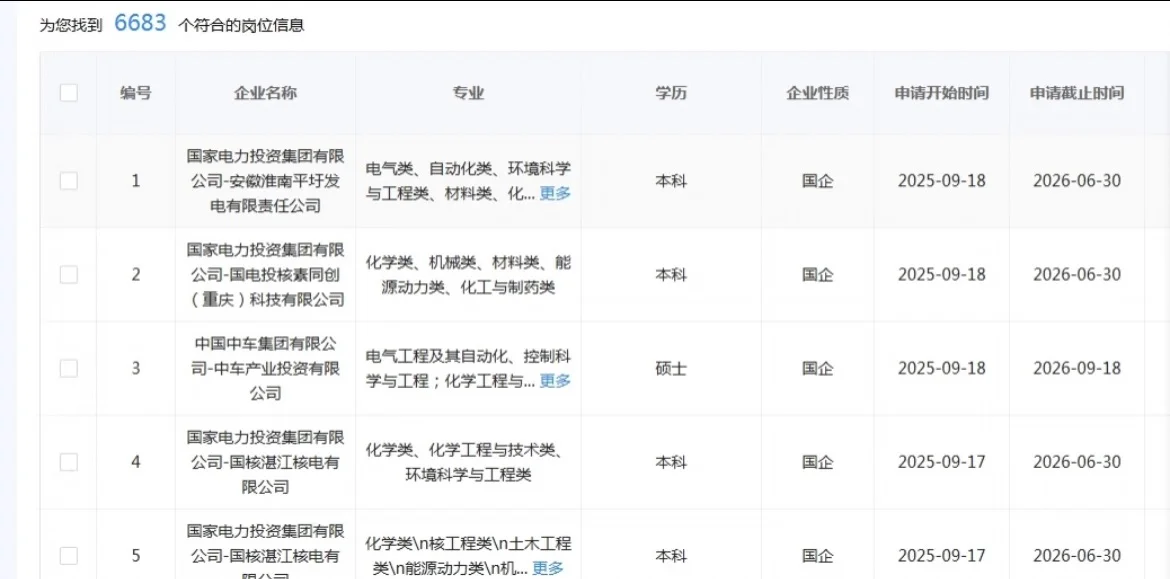Image resolution: width=1170 pixels, height=579 pixels.
Task: Check the select-all checkbox in table header
Action: coord(68,92)
